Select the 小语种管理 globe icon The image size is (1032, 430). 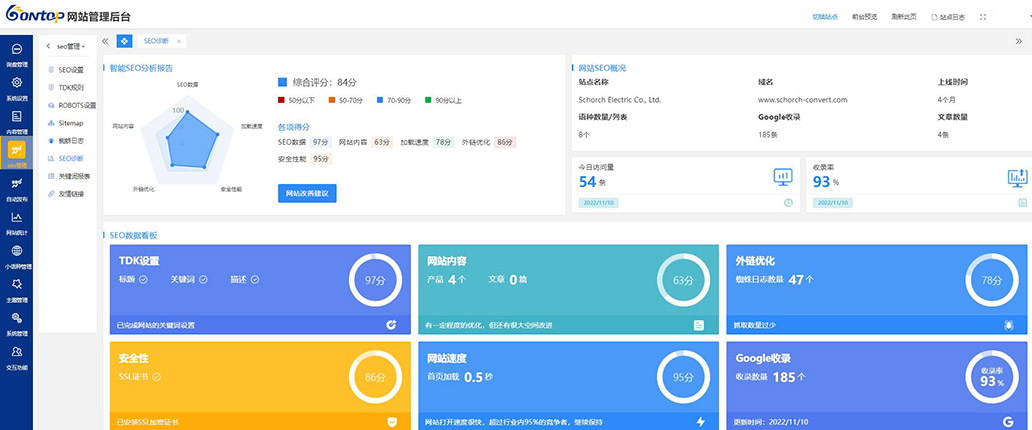[x=16, y=252]
